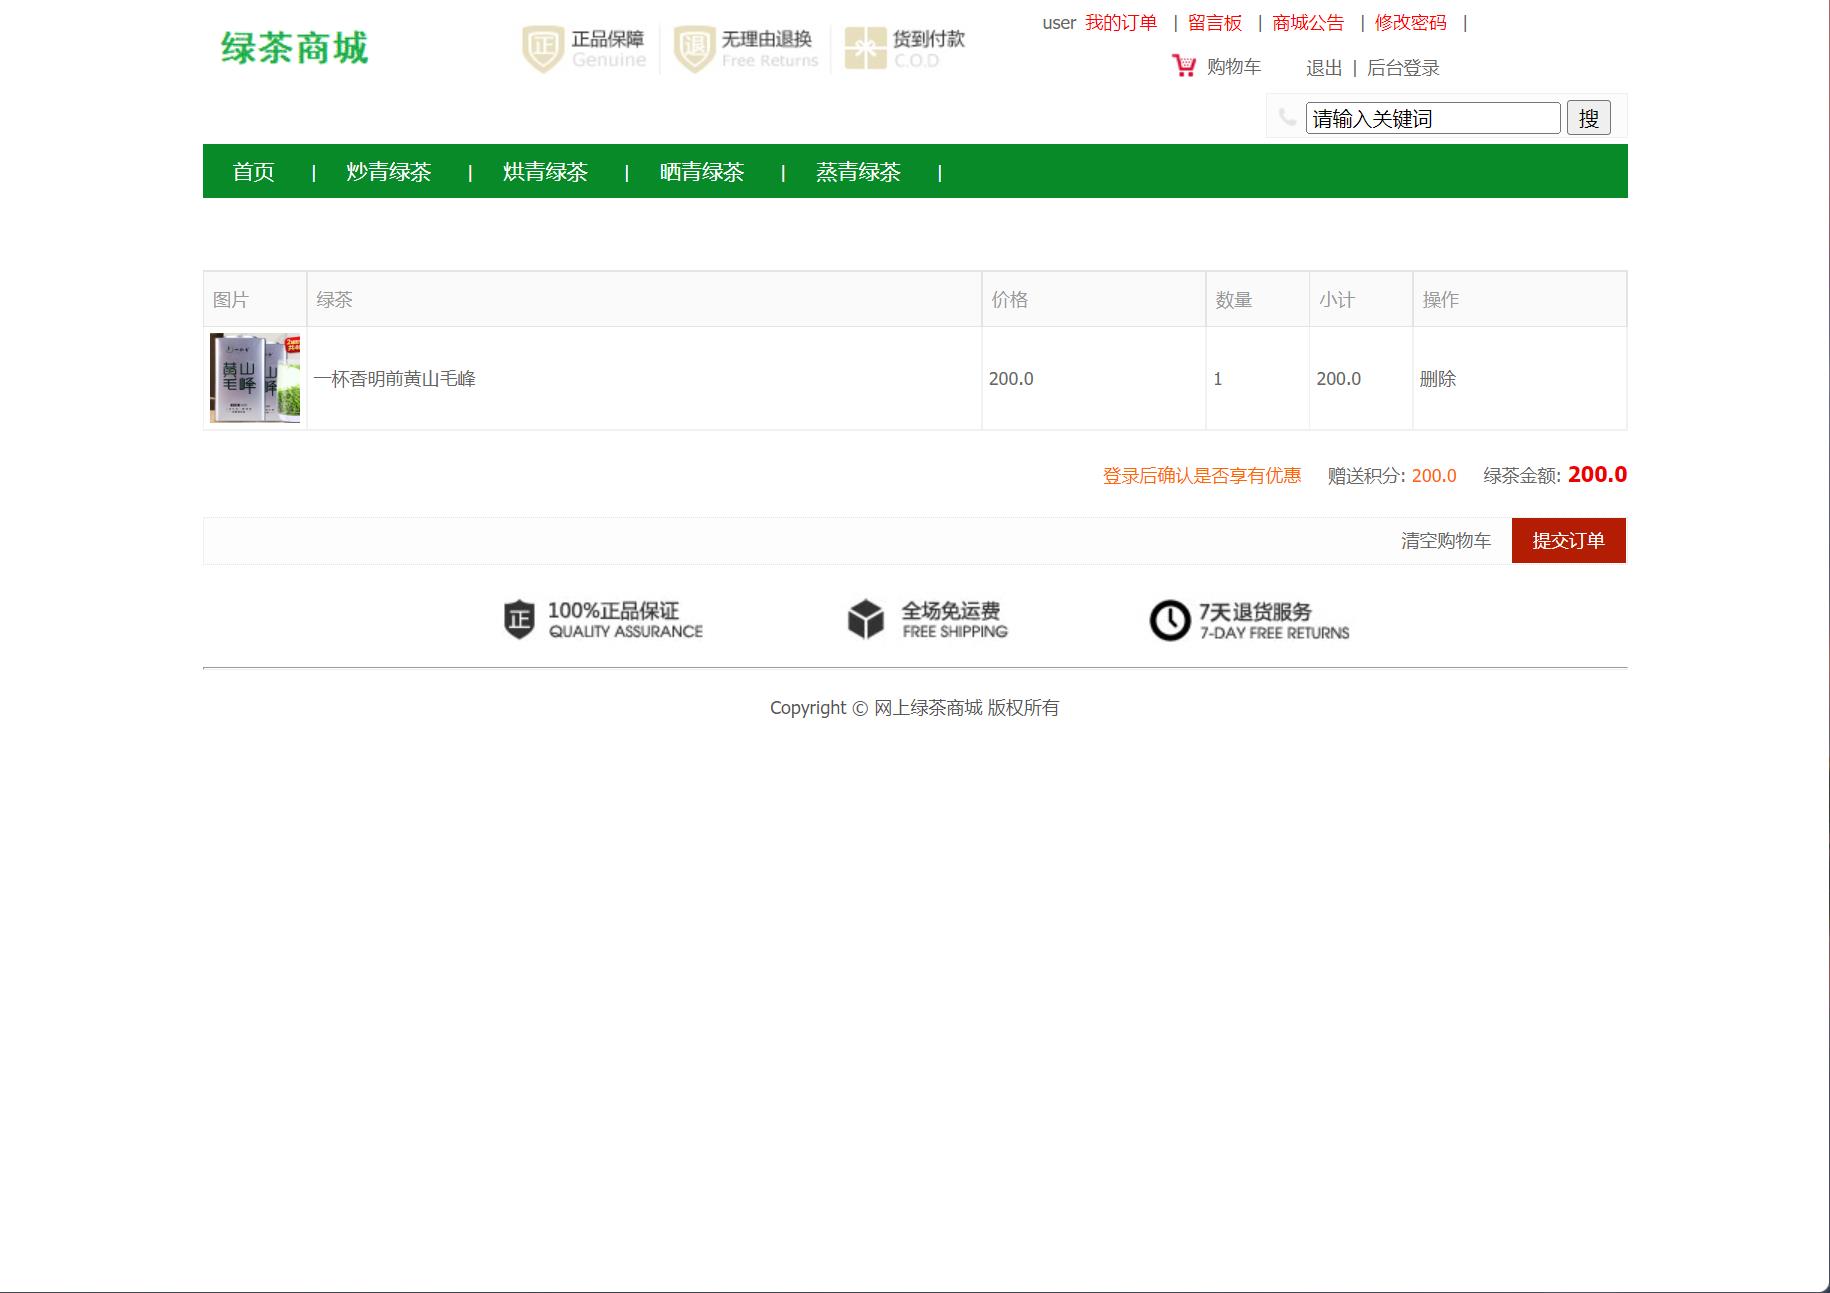Open the 首页 homepage menu item
The width and height of the screenshot is (1830, 1293).
254,171
